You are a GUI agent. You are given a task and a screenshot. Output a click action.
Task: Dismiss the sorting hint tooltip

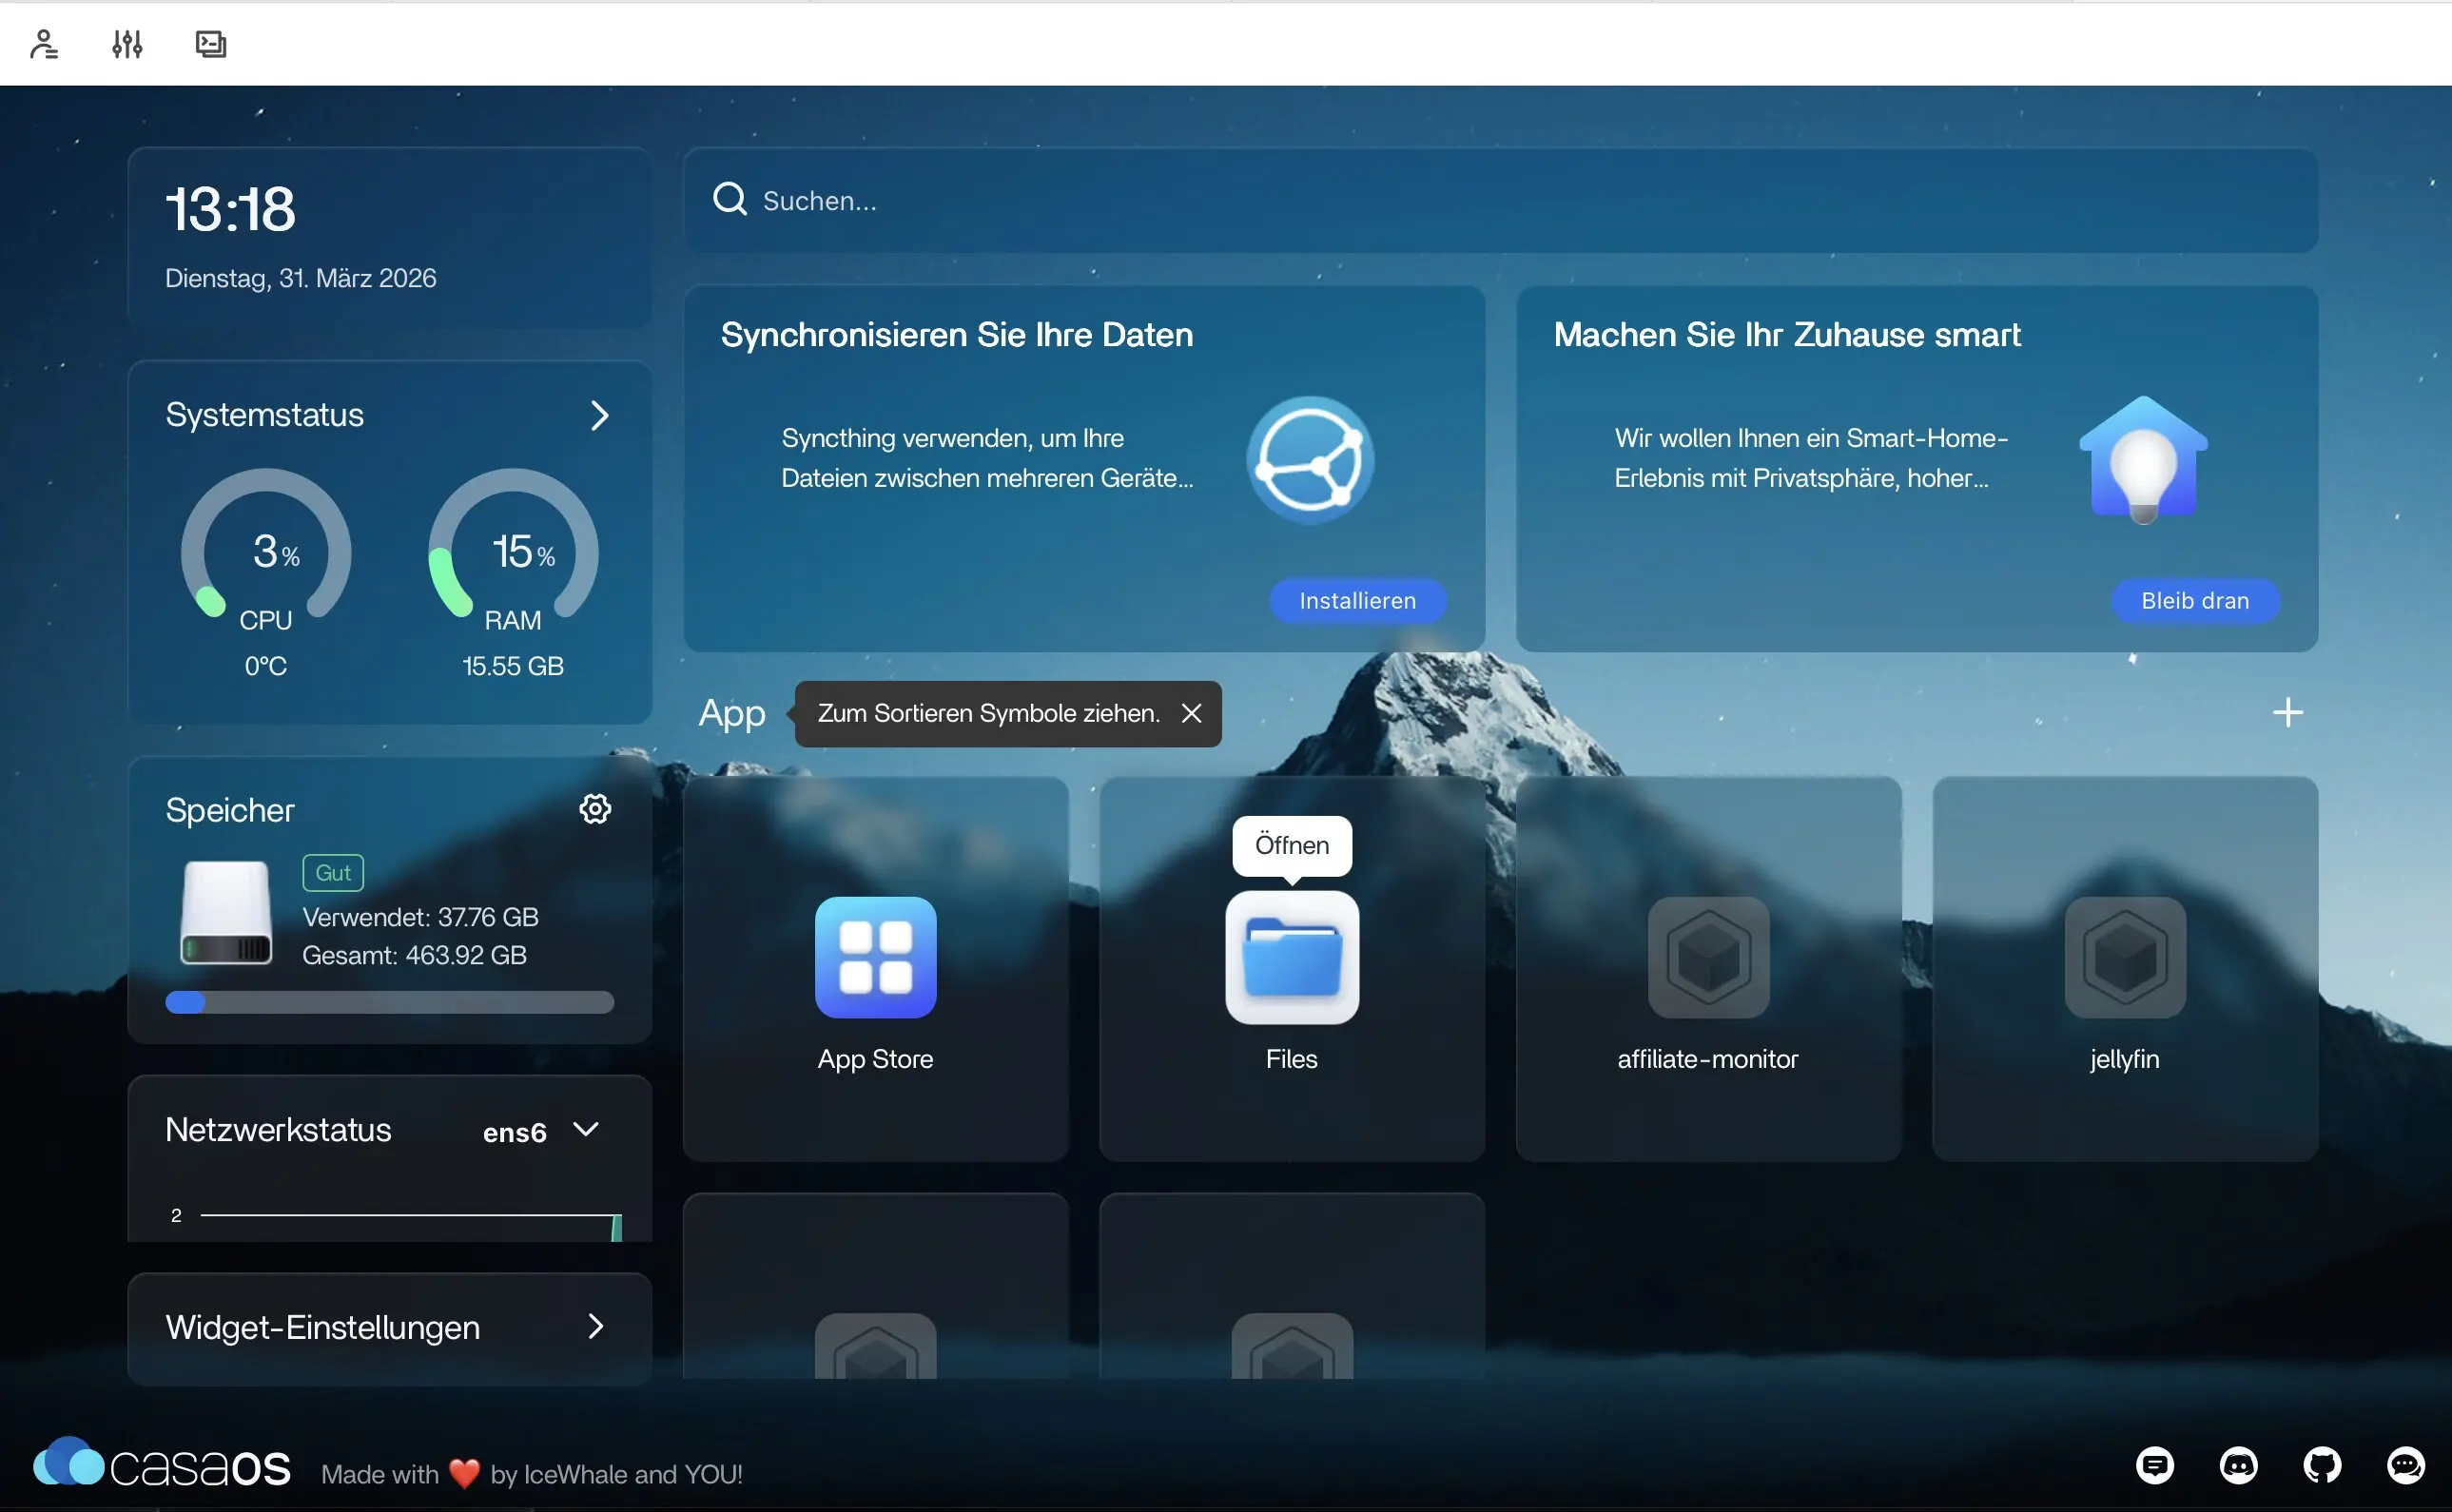click(x=1191, y=714)
